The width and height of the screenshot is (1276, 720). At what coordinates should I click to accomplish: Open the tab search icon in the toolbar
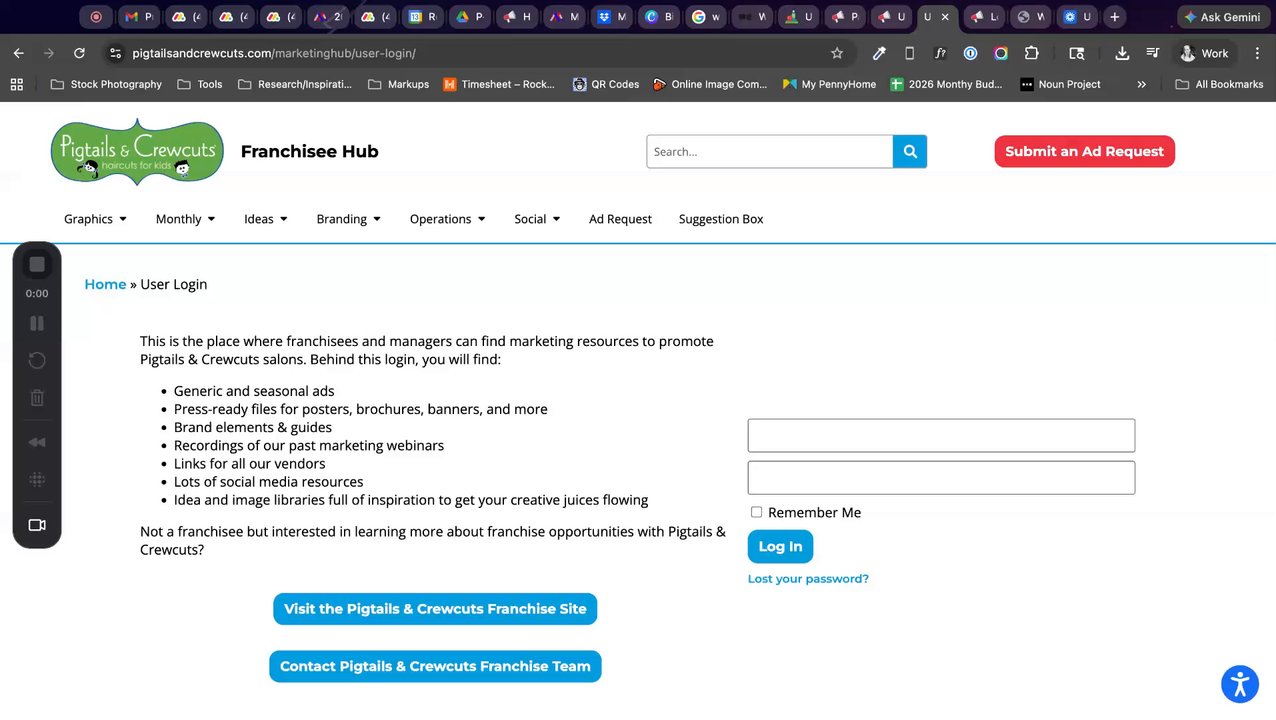(x=1077, y=53)
